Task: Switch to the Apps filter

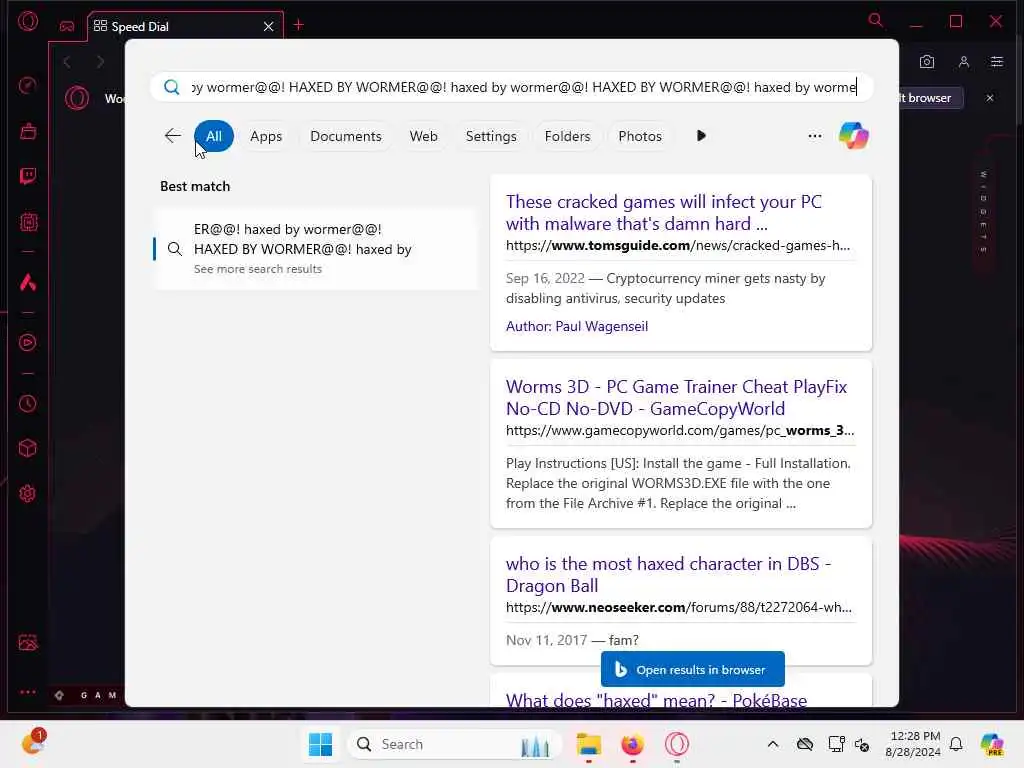Action: coord(266,136)
